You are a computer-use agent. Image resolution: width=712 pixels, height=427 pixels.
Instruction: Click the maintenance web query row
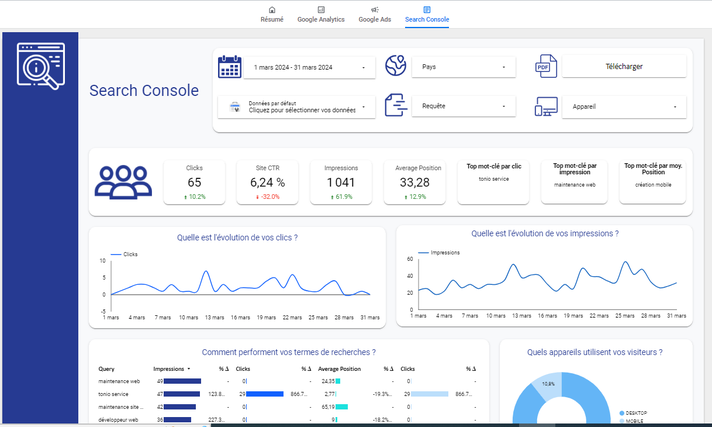287,382
